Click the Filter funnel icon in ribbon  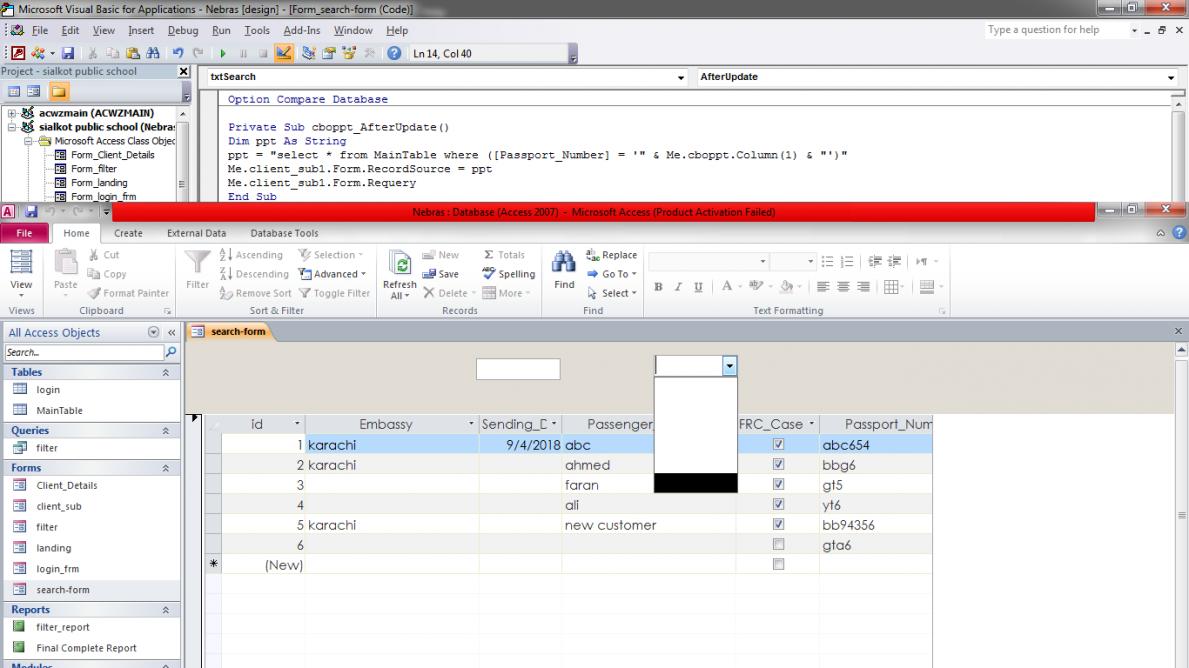(x=197, y=270)
